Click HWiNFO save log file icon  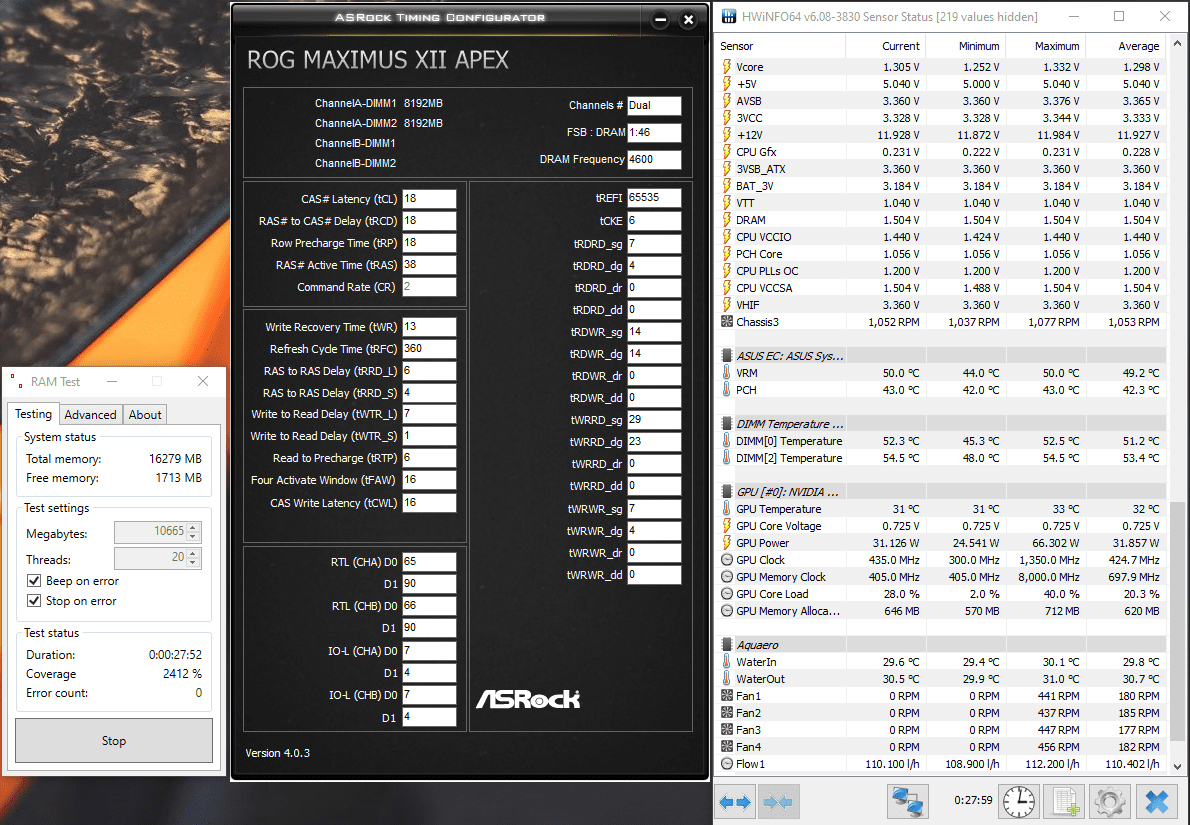point(1064,801)
